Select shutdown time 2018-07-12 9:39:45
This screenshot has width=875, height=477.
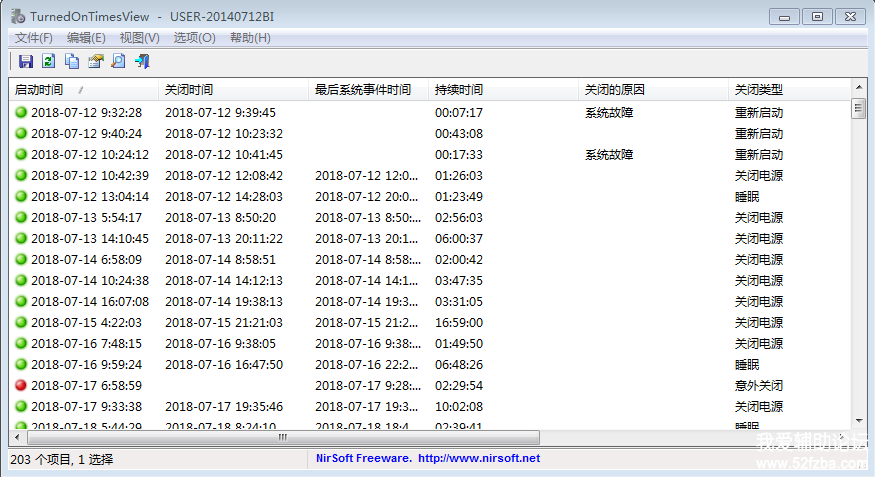tap(220, 113)
